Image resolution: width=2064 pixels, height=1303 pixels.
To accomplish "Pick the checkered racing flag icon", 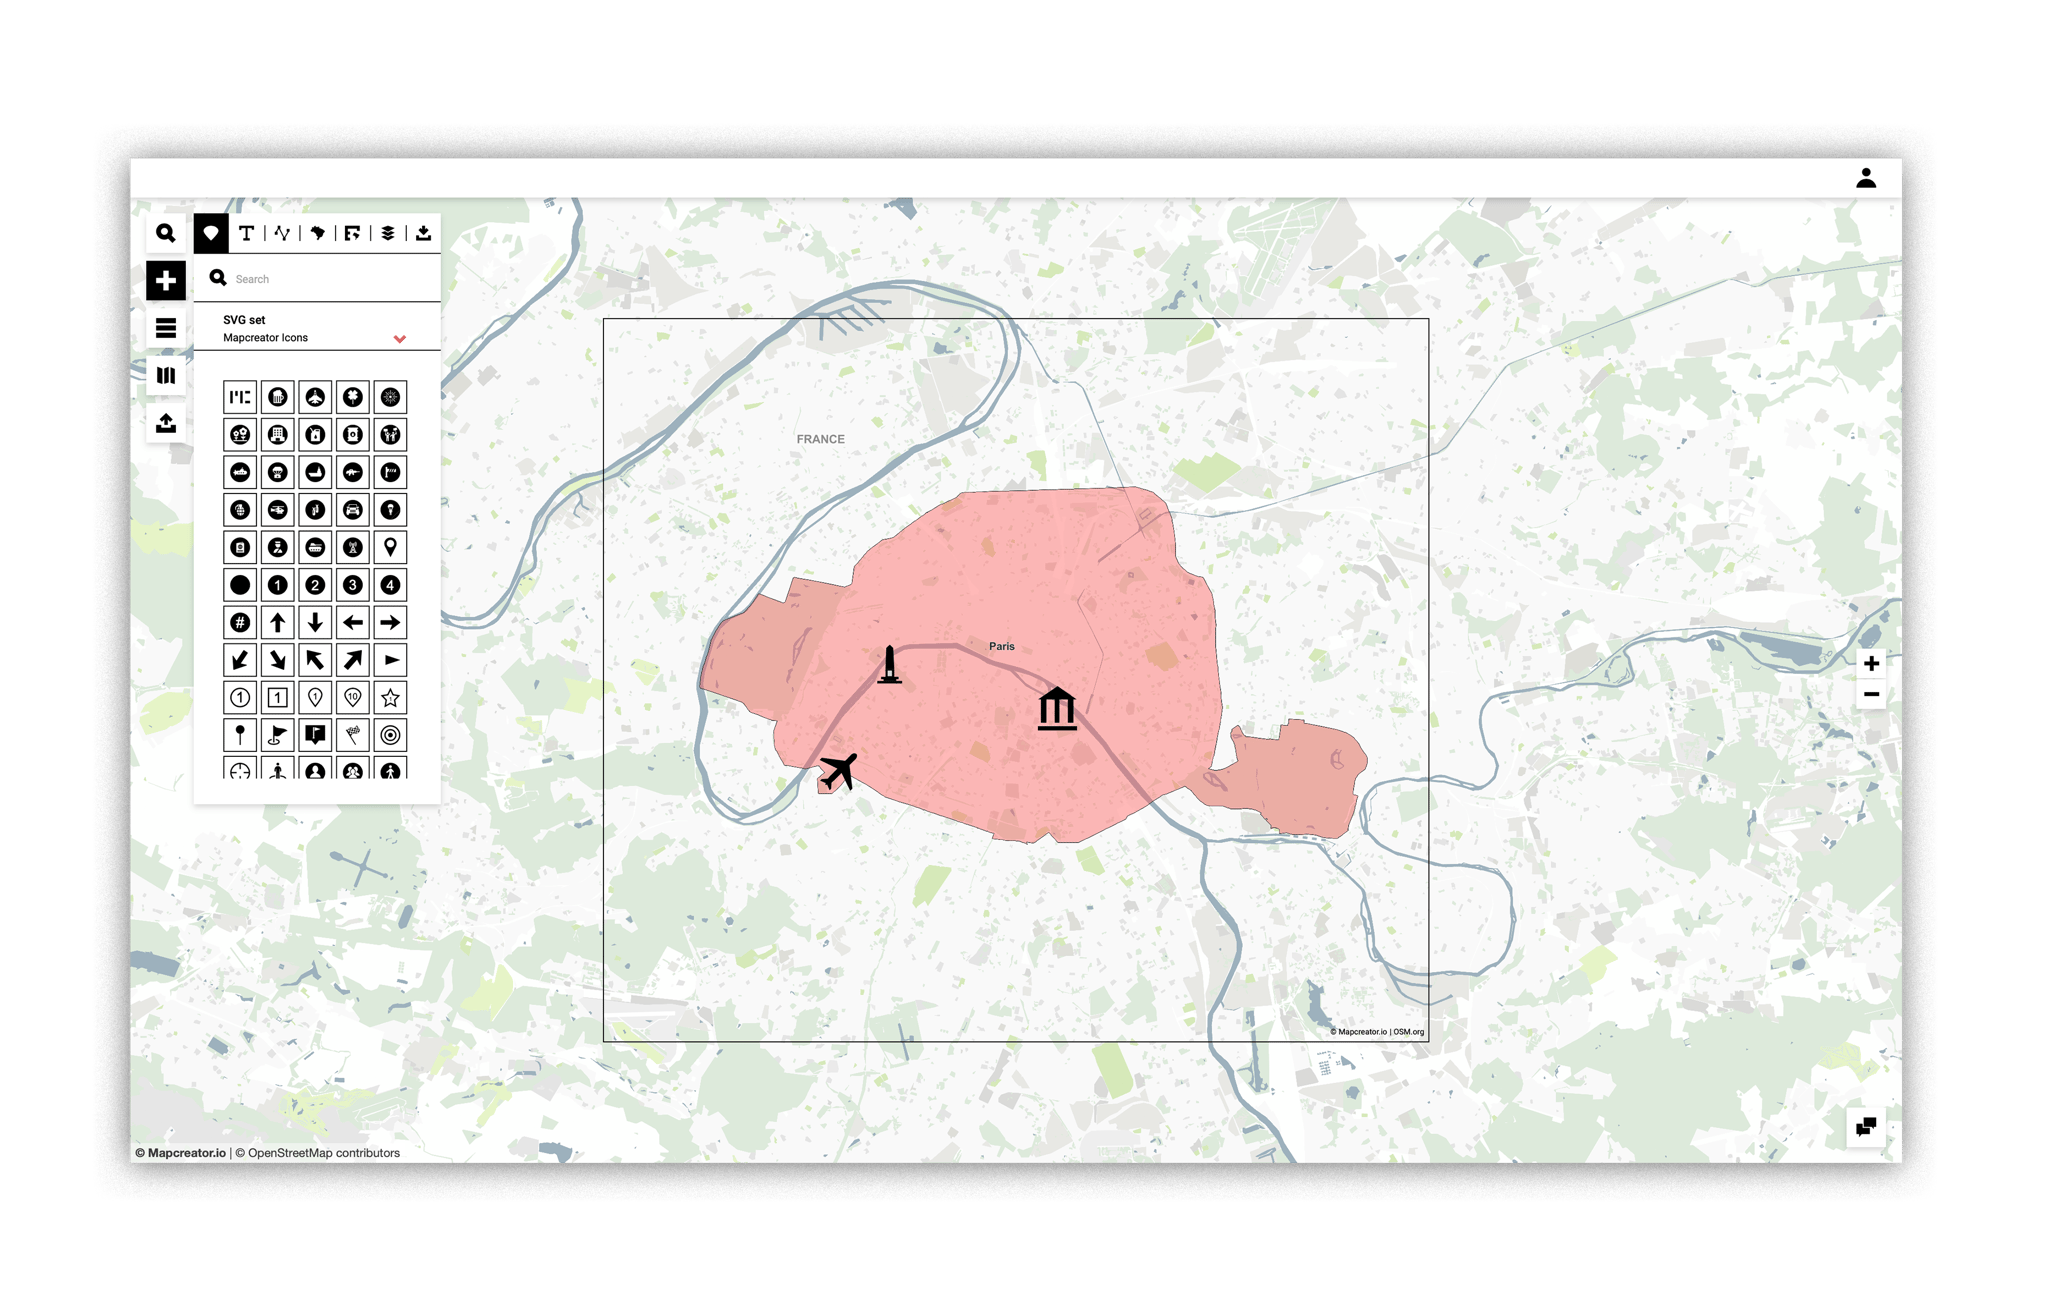I will click(353, 733).
